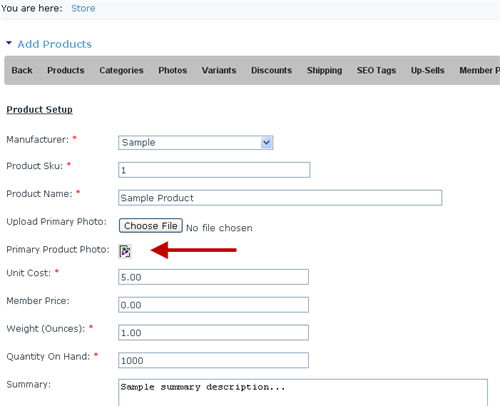Image resolution: width=500 pixels, height=406 pixels.
Task: Focus the Quantity On Hand field
Action: (x=213, y=360)
